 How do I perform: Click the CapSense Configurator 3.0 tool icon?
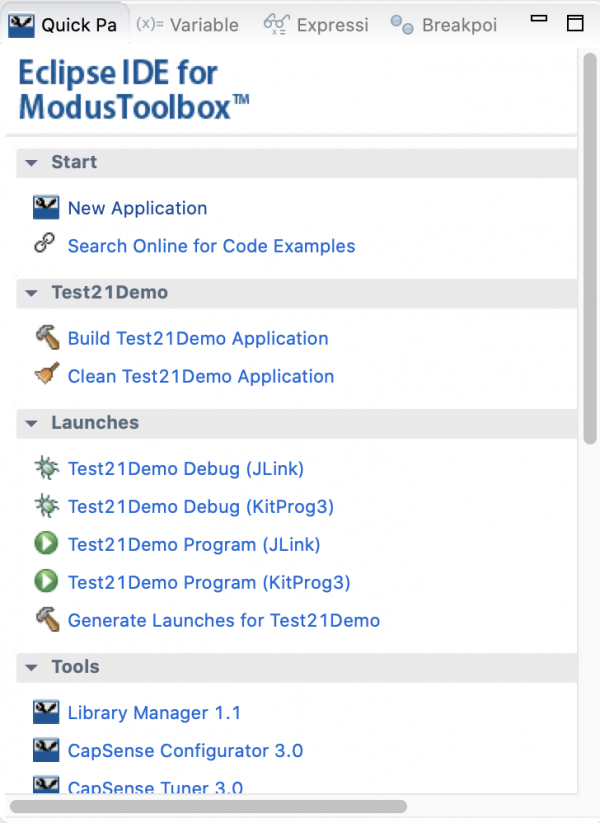click(46, 749)
